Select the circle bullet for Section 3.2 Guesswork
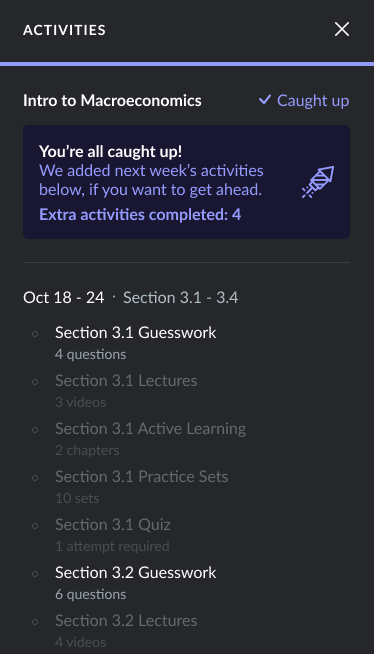The image size is (374, 654). point(35,573)
